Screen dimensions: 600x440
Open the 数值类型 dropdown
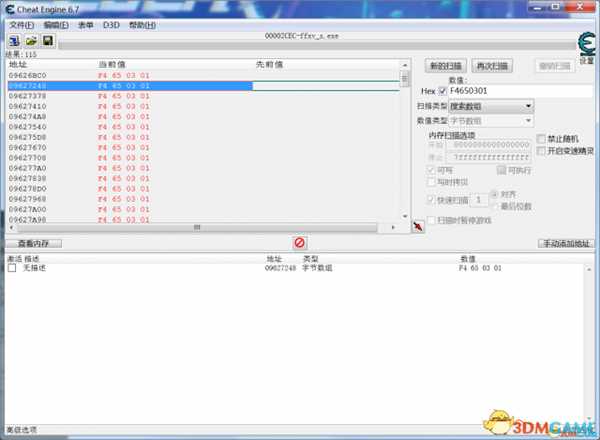(494, 120)
